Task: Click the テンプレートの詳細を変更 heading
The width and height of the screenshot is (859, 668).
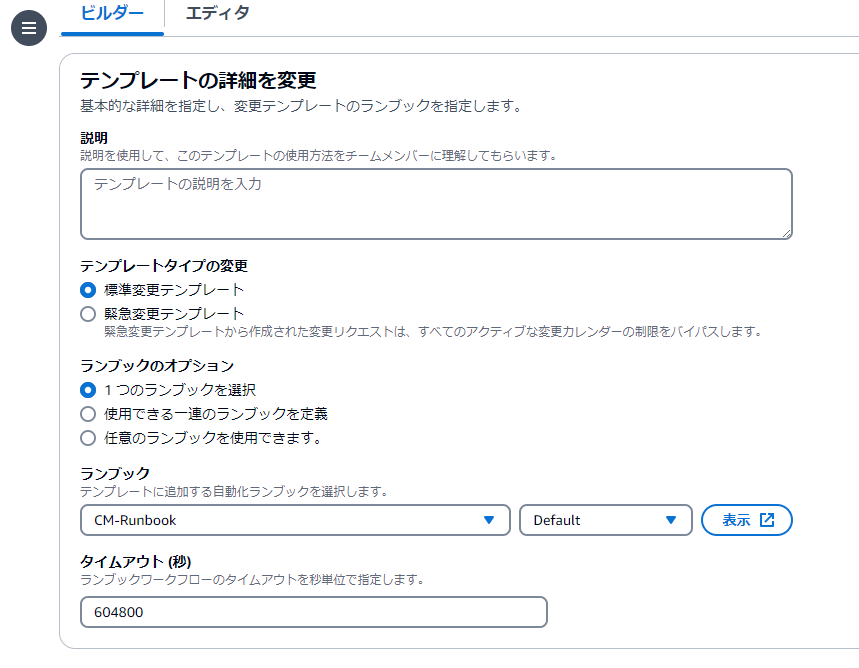Action: pos(198,81)
